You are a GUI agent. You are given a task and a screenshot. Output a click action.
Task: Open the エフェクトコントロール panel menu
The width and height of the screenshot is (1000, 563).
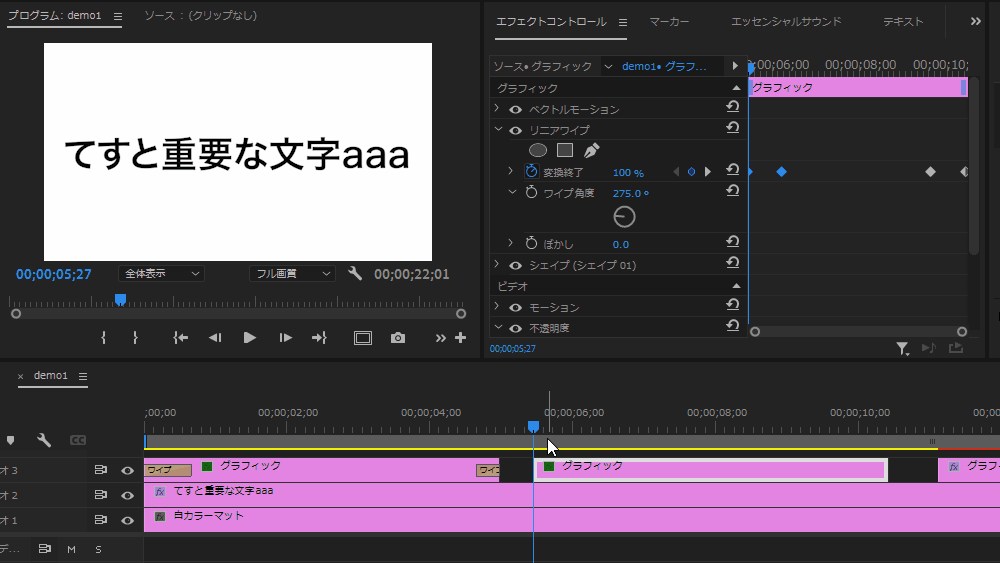pos(622,22)
